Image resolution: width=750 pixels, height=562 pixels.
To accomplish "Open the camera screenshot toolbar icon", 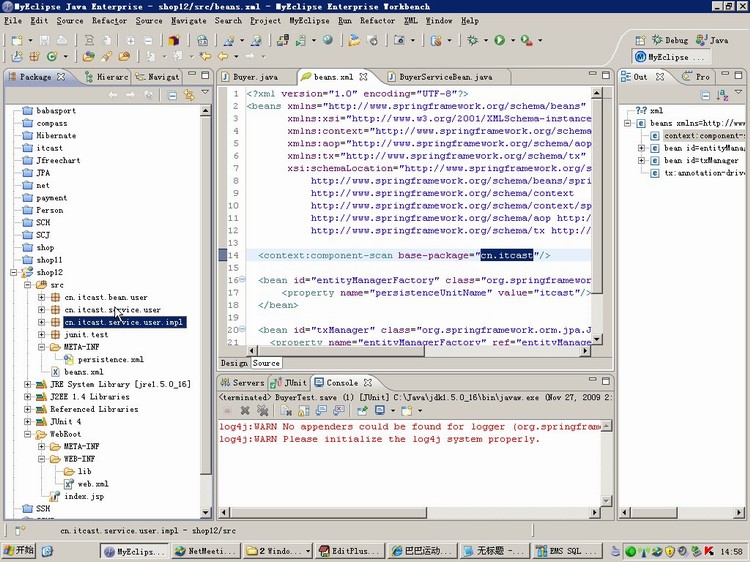I will 399,41.
